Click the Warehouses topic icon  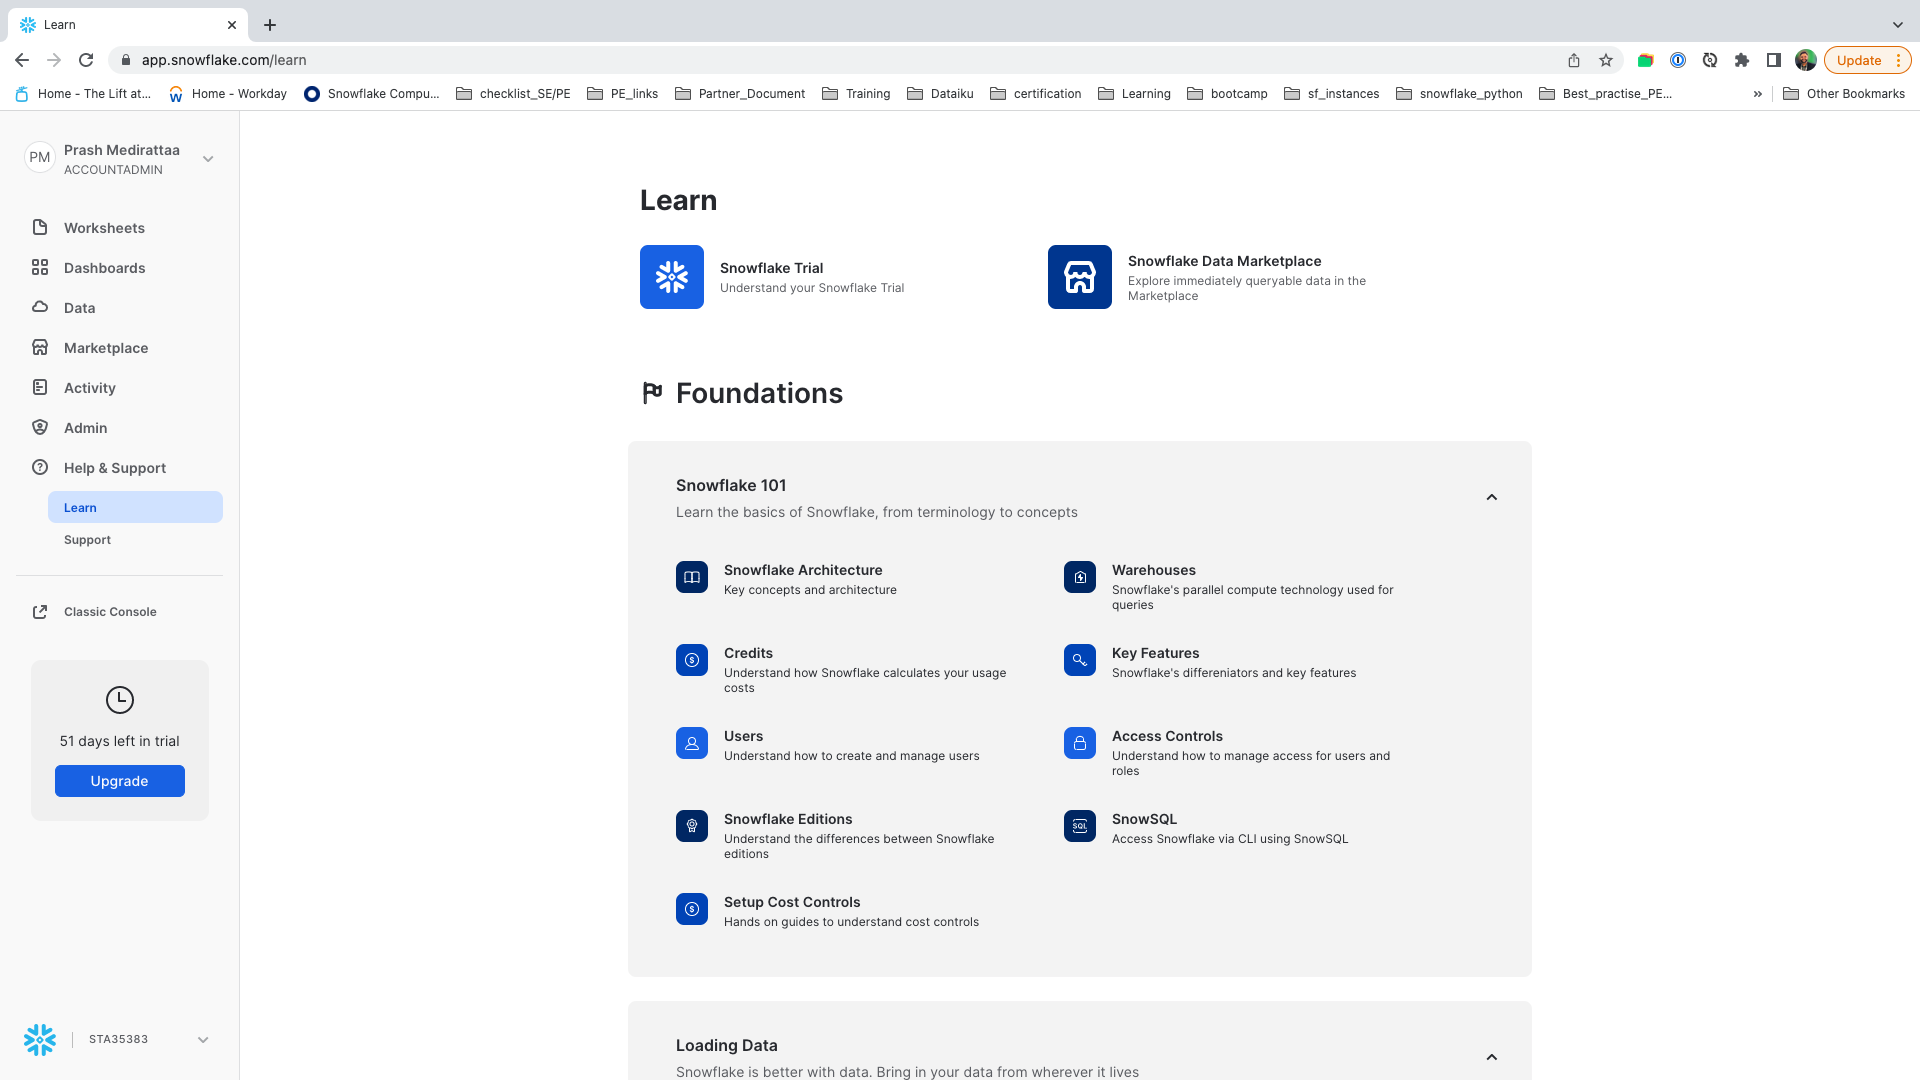tap(1079, 577)
